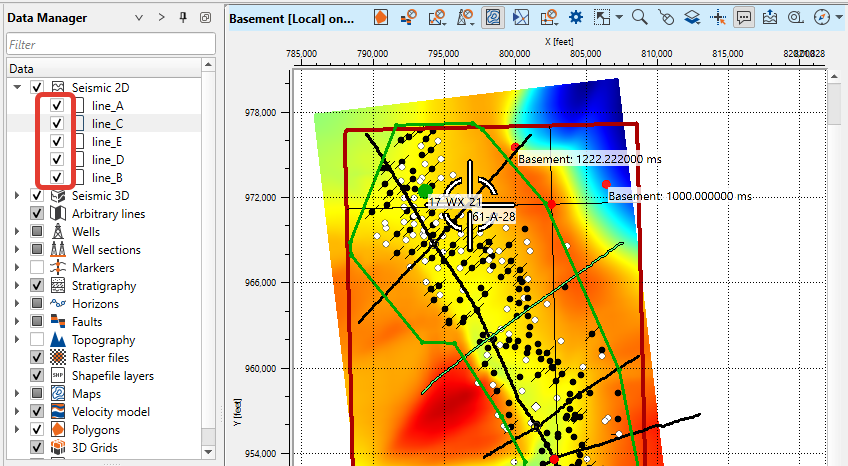The image size is (848, 466).
Task: Toggle the annotation speech bubble tool
Action: [x=744, y=18]
